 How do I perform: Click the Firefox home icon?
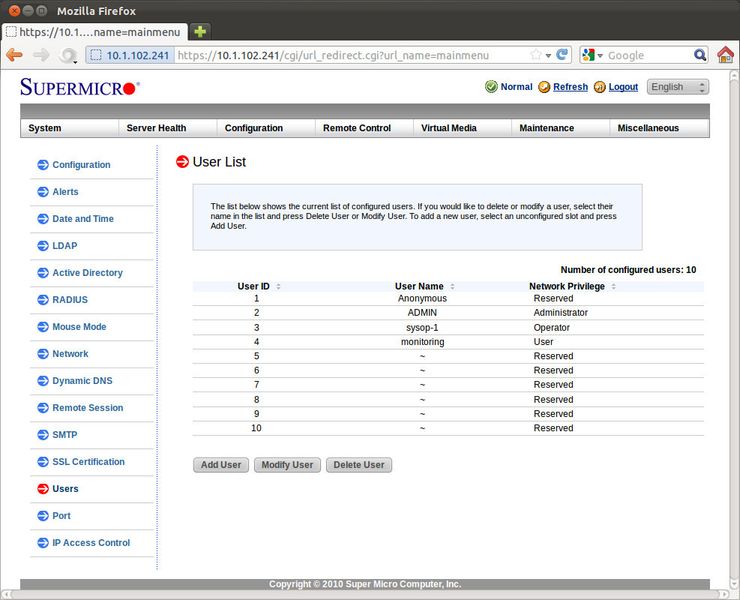(725, 55)
